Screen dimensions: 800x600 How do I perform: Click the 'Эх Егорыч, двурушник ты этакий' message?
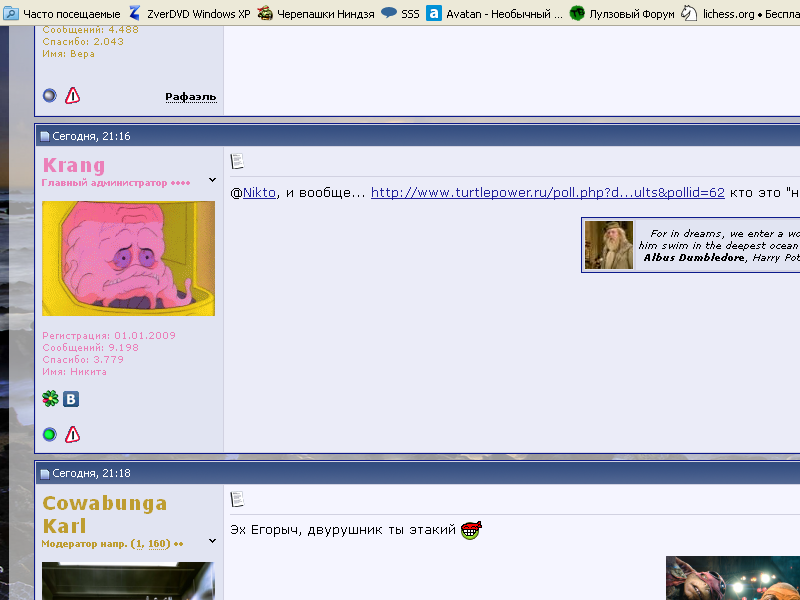[343, 530]
